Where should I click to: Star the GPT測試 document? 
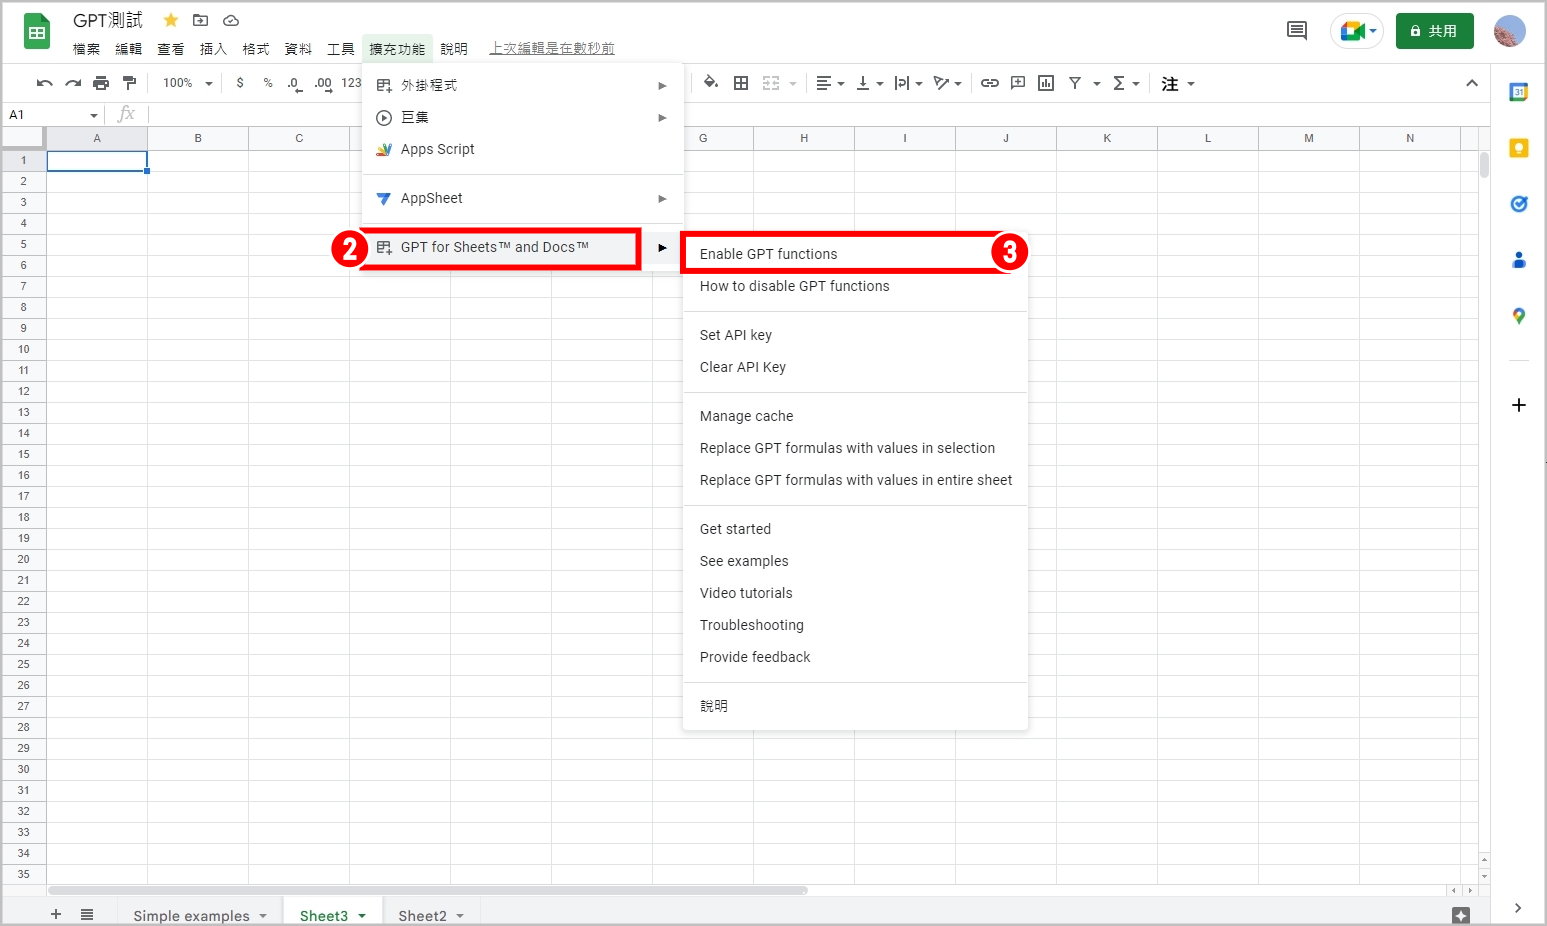pyautogui.click(x=171, y=20)
